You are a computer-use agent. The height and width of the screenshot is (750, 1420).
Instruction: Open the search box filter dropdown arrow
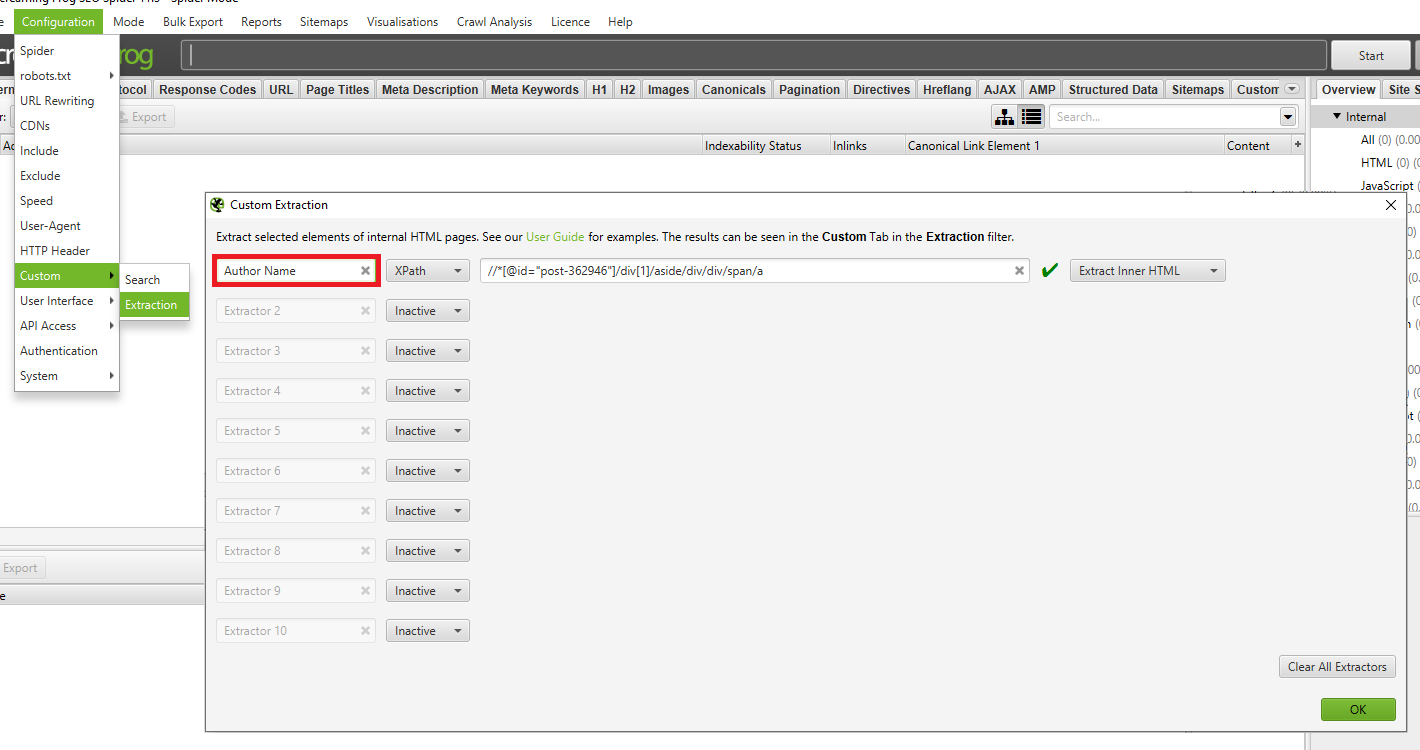click(x=1287, y=117)
